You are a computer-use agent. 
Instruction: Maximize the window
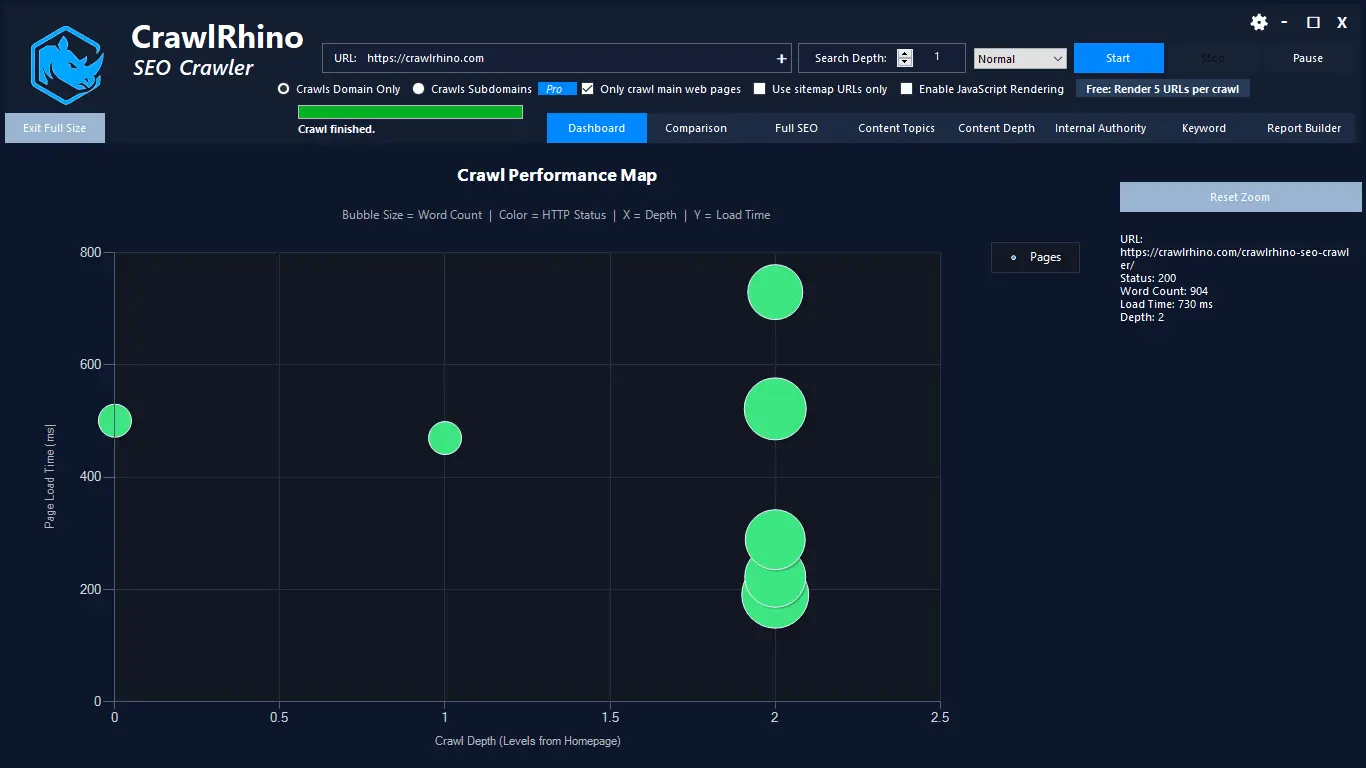(1313, 22)
